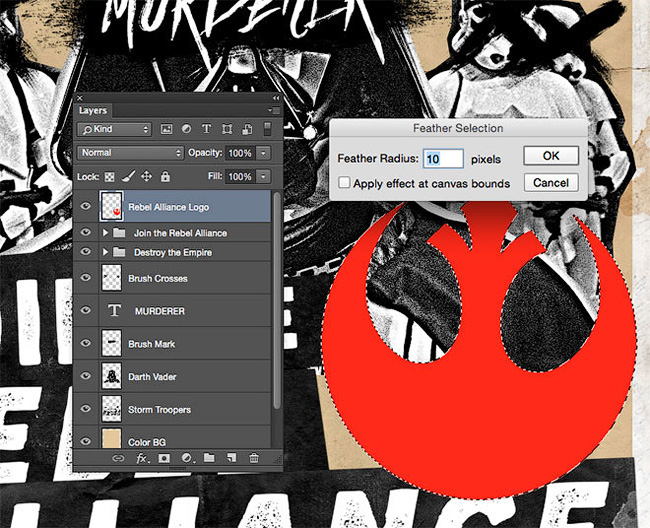Select the Brush Mark layer name

(x=152, y=344)
